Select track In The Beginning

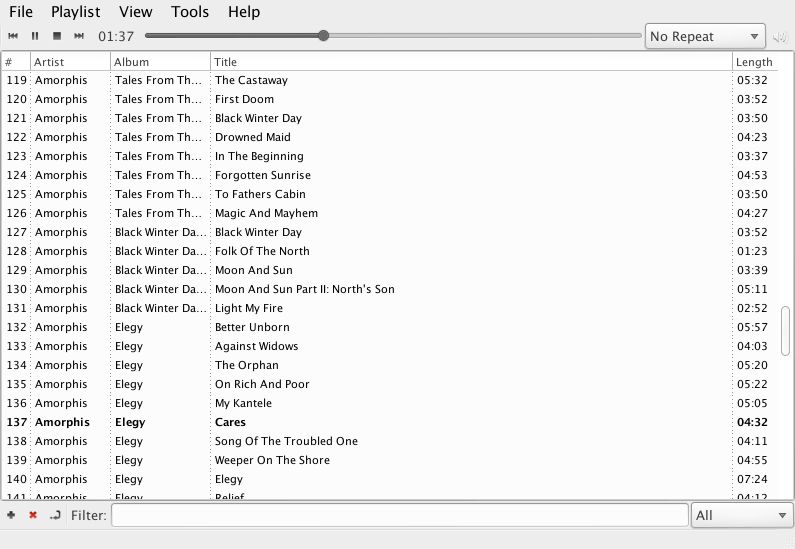point(390,156)
